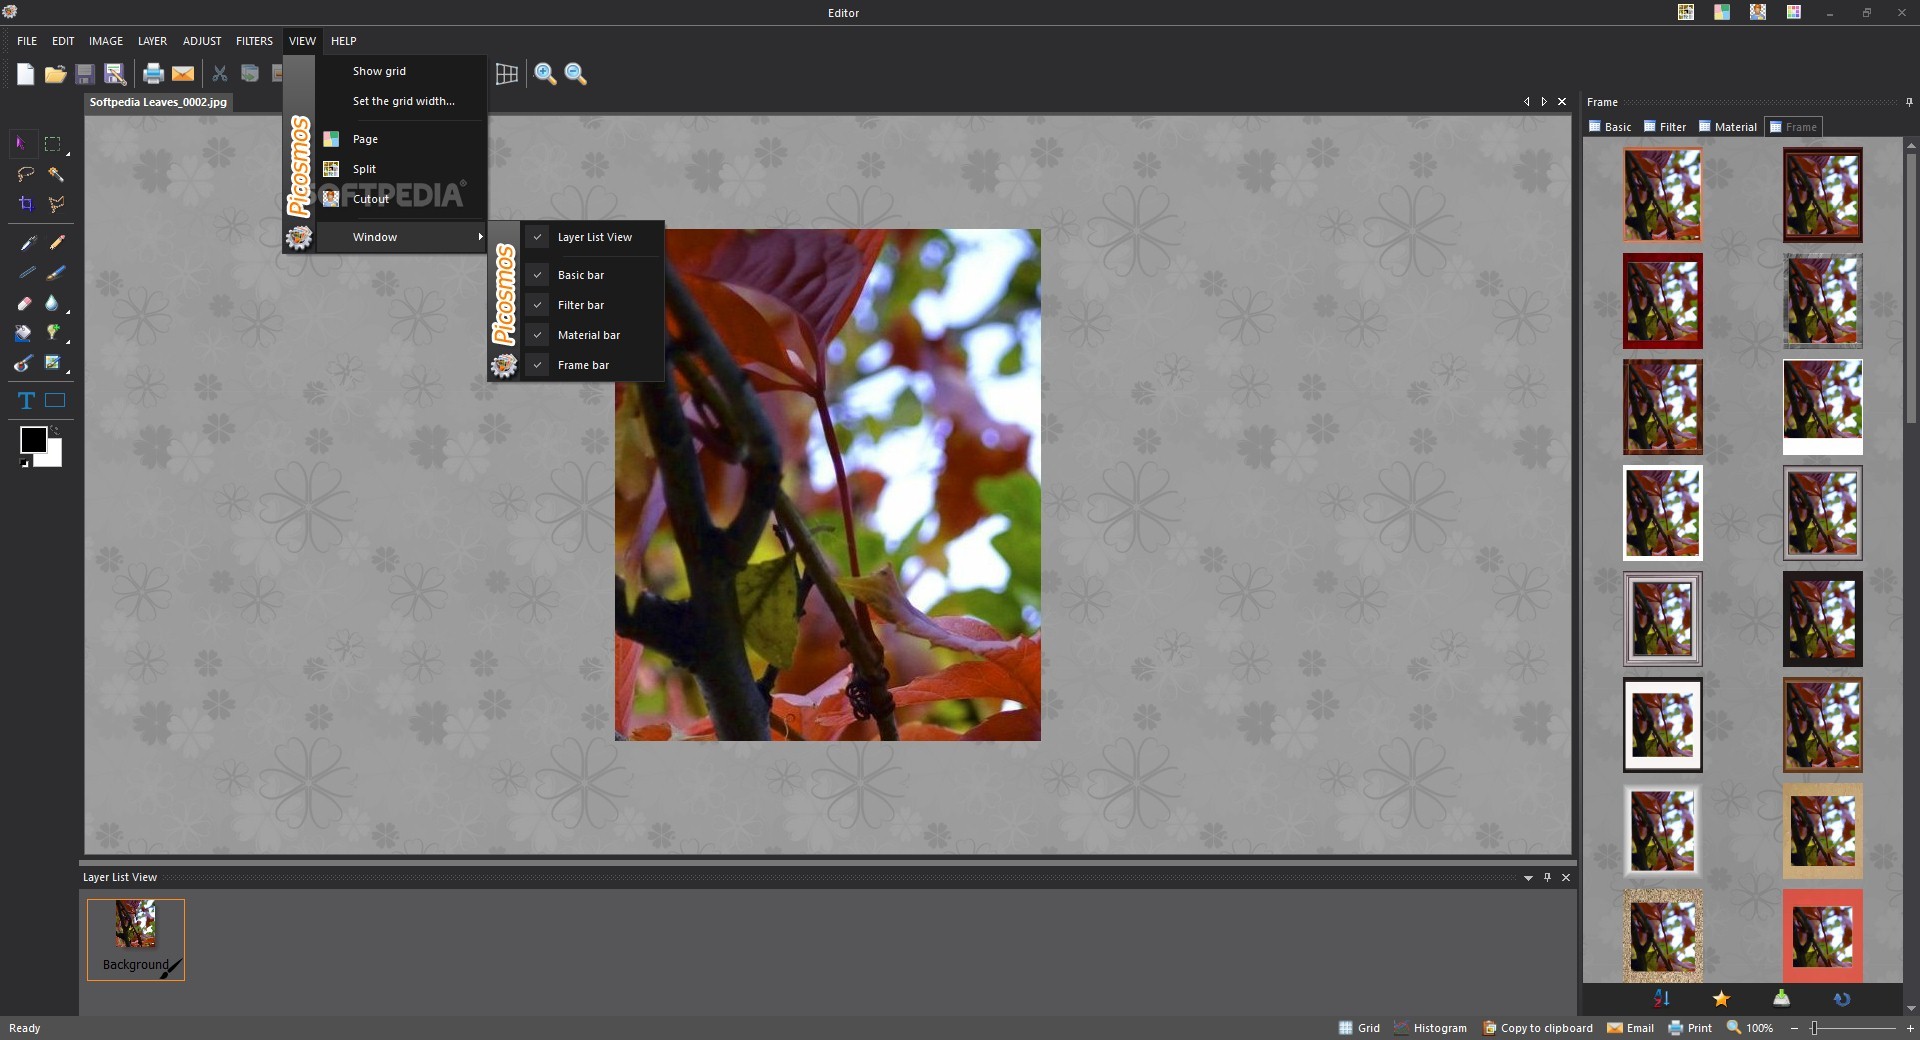Select the Blur water drop tool
This screenshot has height=1040, width=1920.
pyautogui.click(x=53, y=303)
